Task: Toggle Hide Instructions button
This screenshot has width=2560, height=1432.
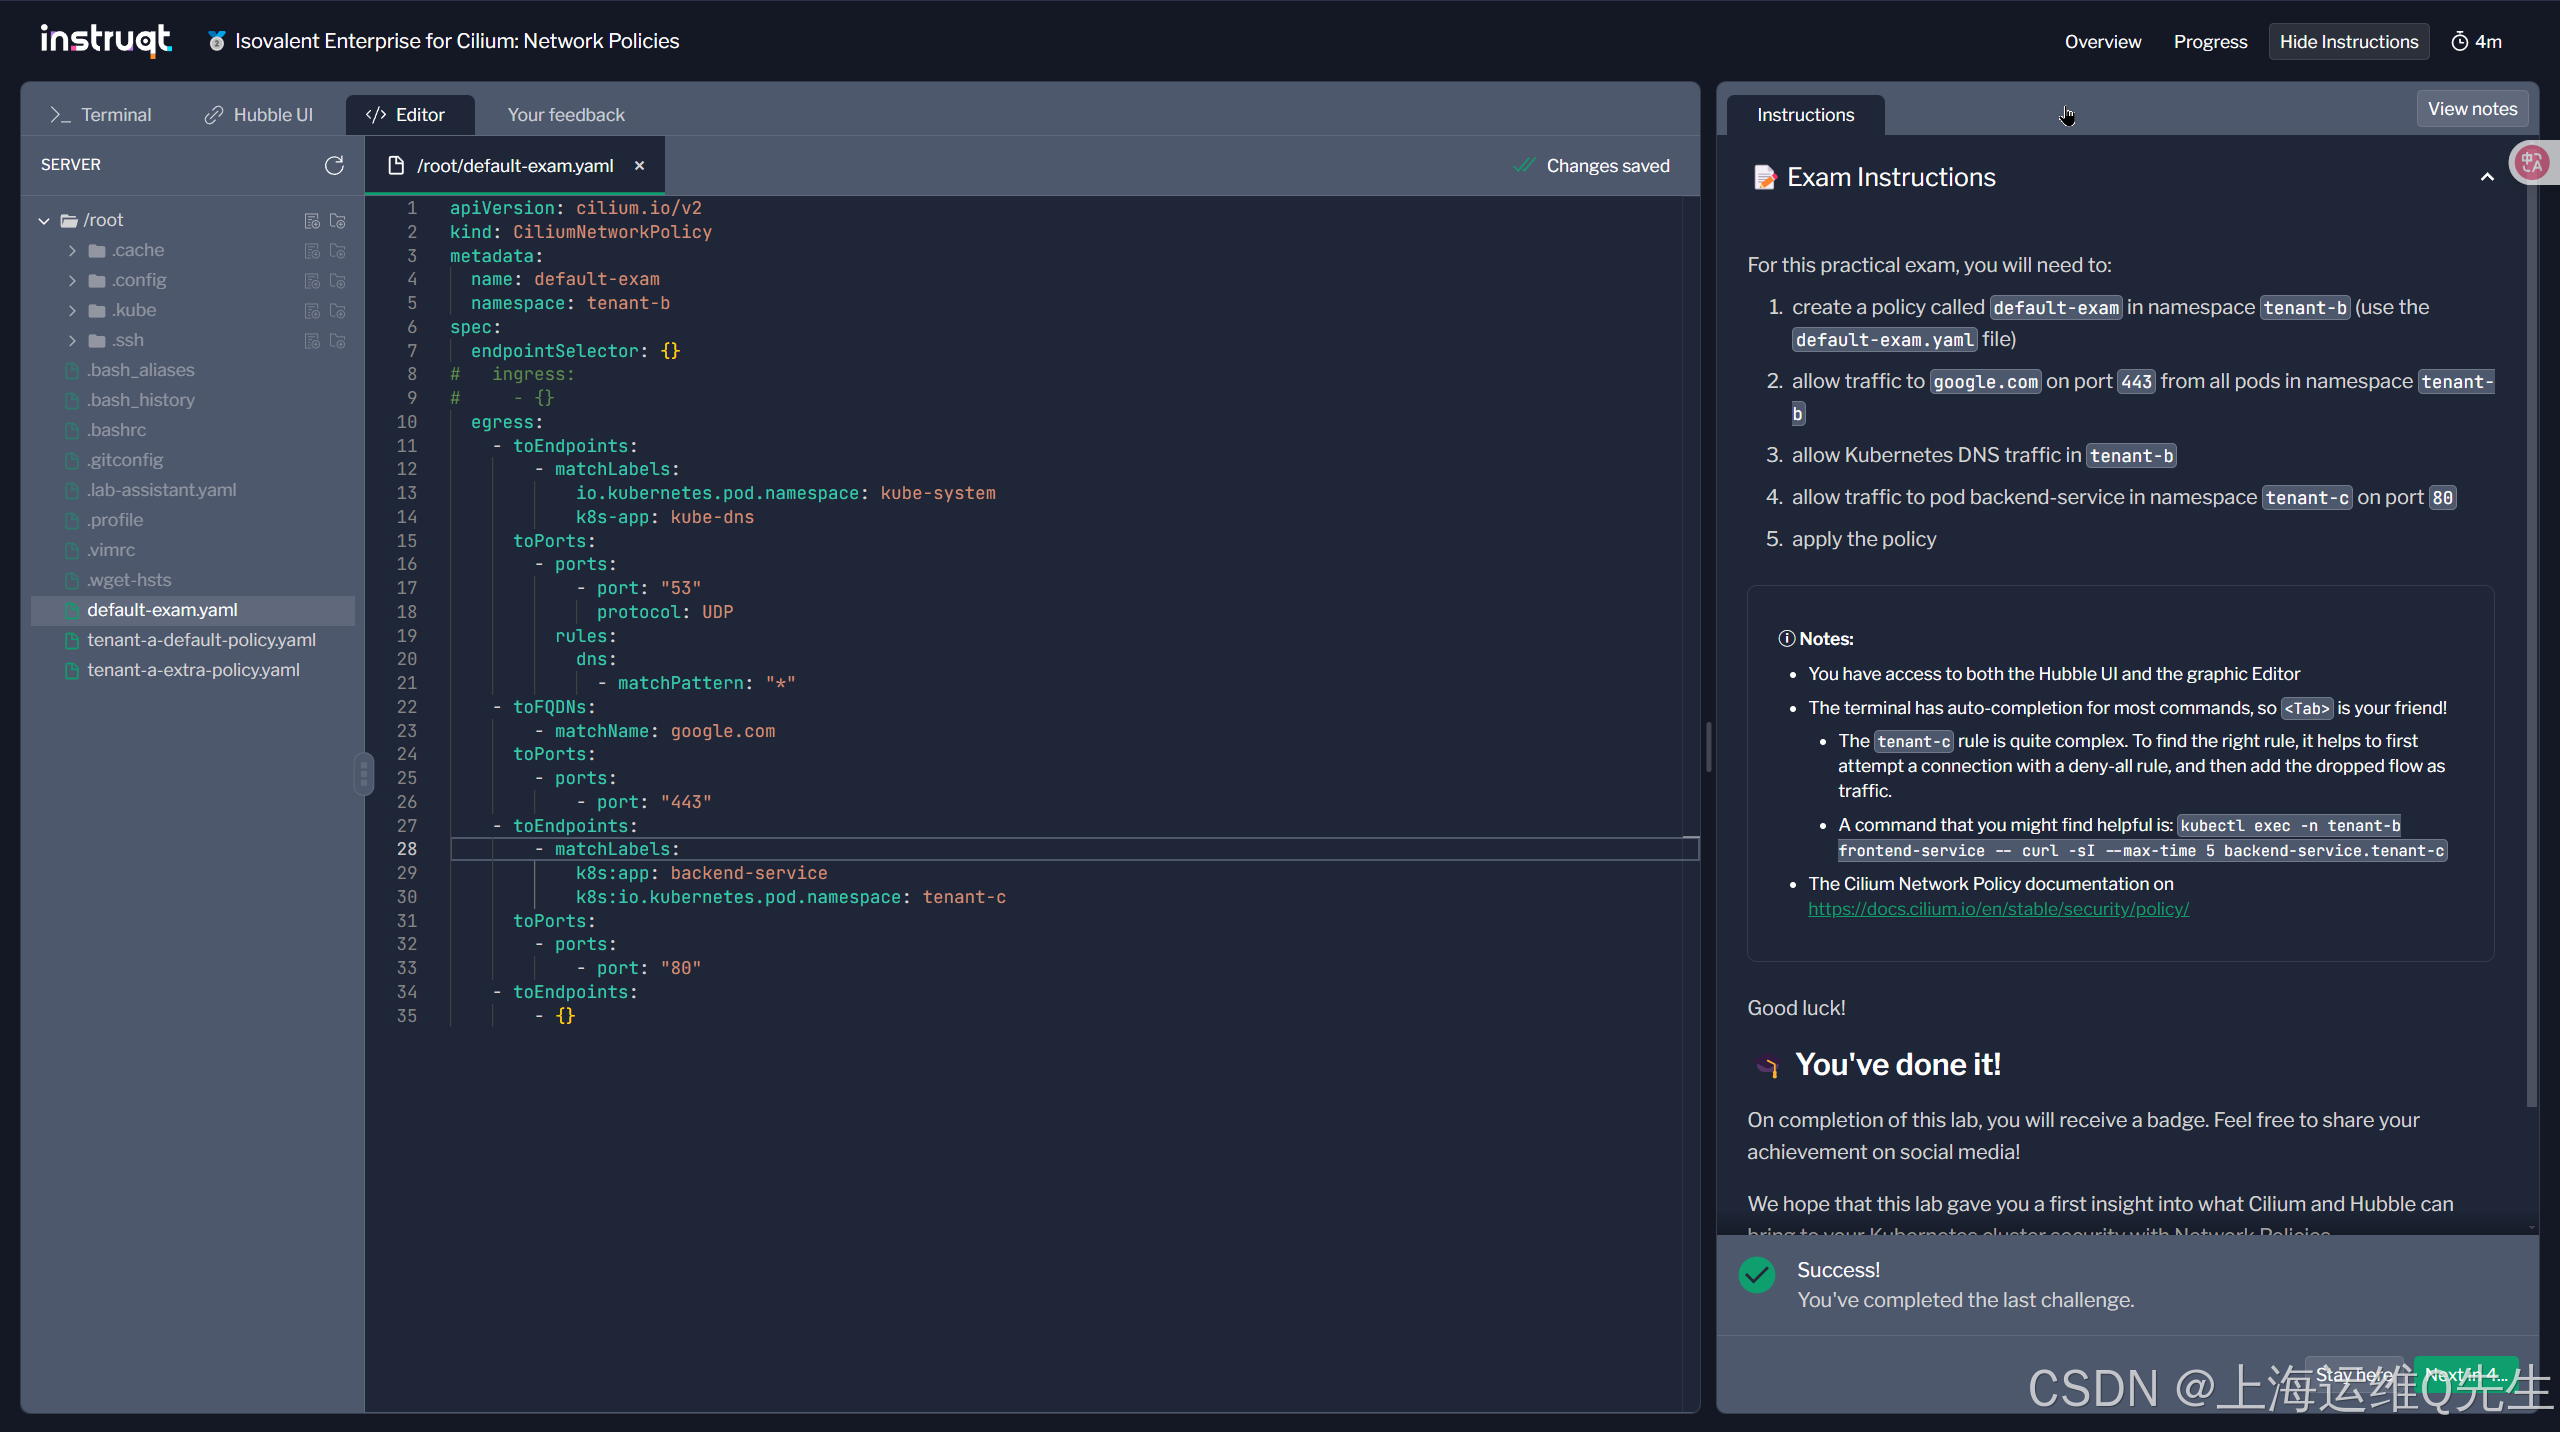Action: (2348, 42)
